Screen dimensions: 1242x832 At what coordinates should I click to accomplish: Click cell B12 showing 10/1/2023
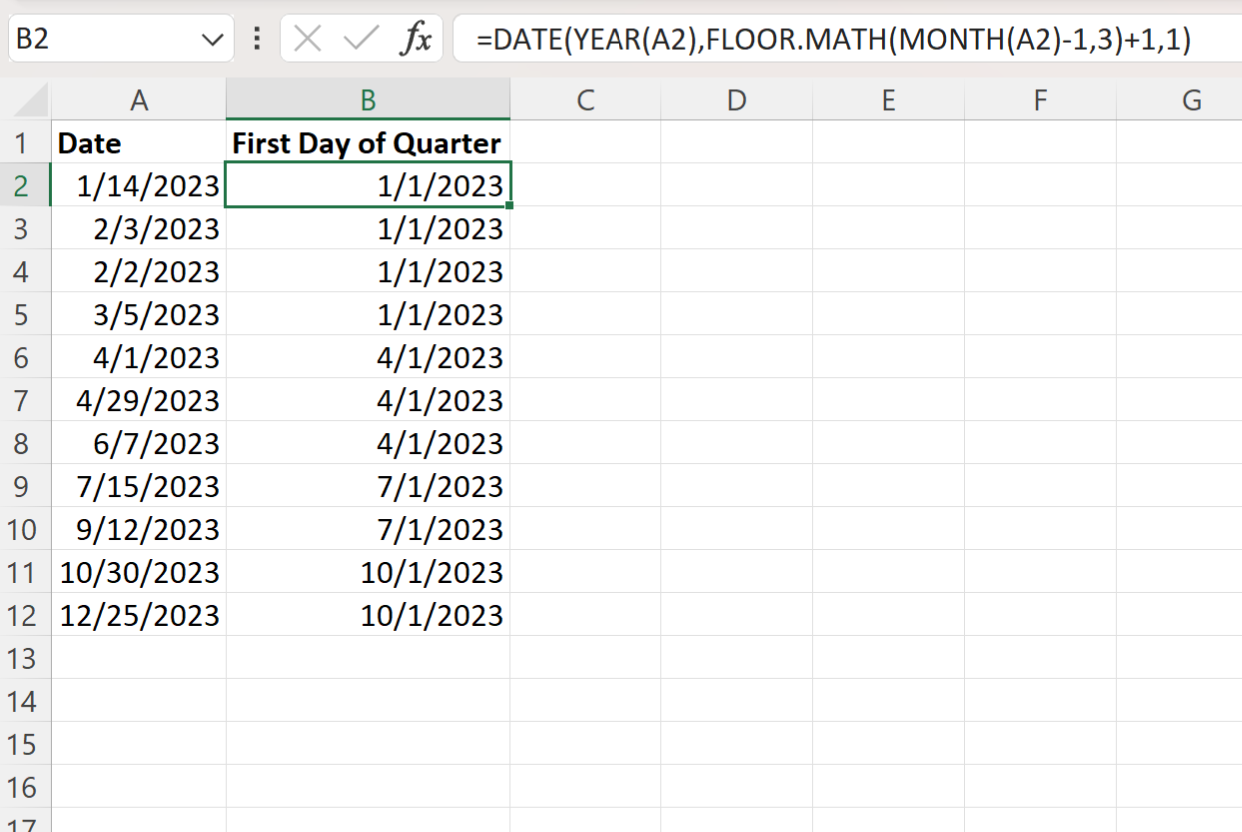pos(368,616)
